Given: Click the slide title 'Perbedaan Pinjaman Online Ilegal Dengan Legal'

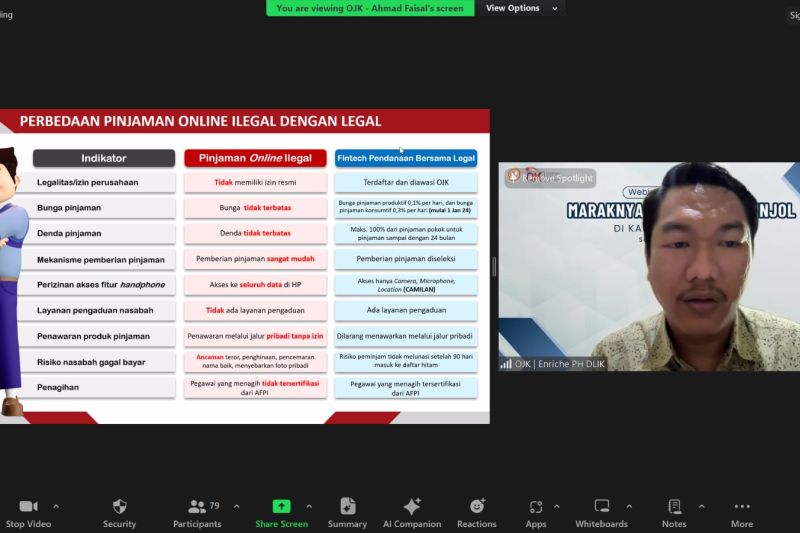Looking at the screenshot, I should [x=200, y=121].
